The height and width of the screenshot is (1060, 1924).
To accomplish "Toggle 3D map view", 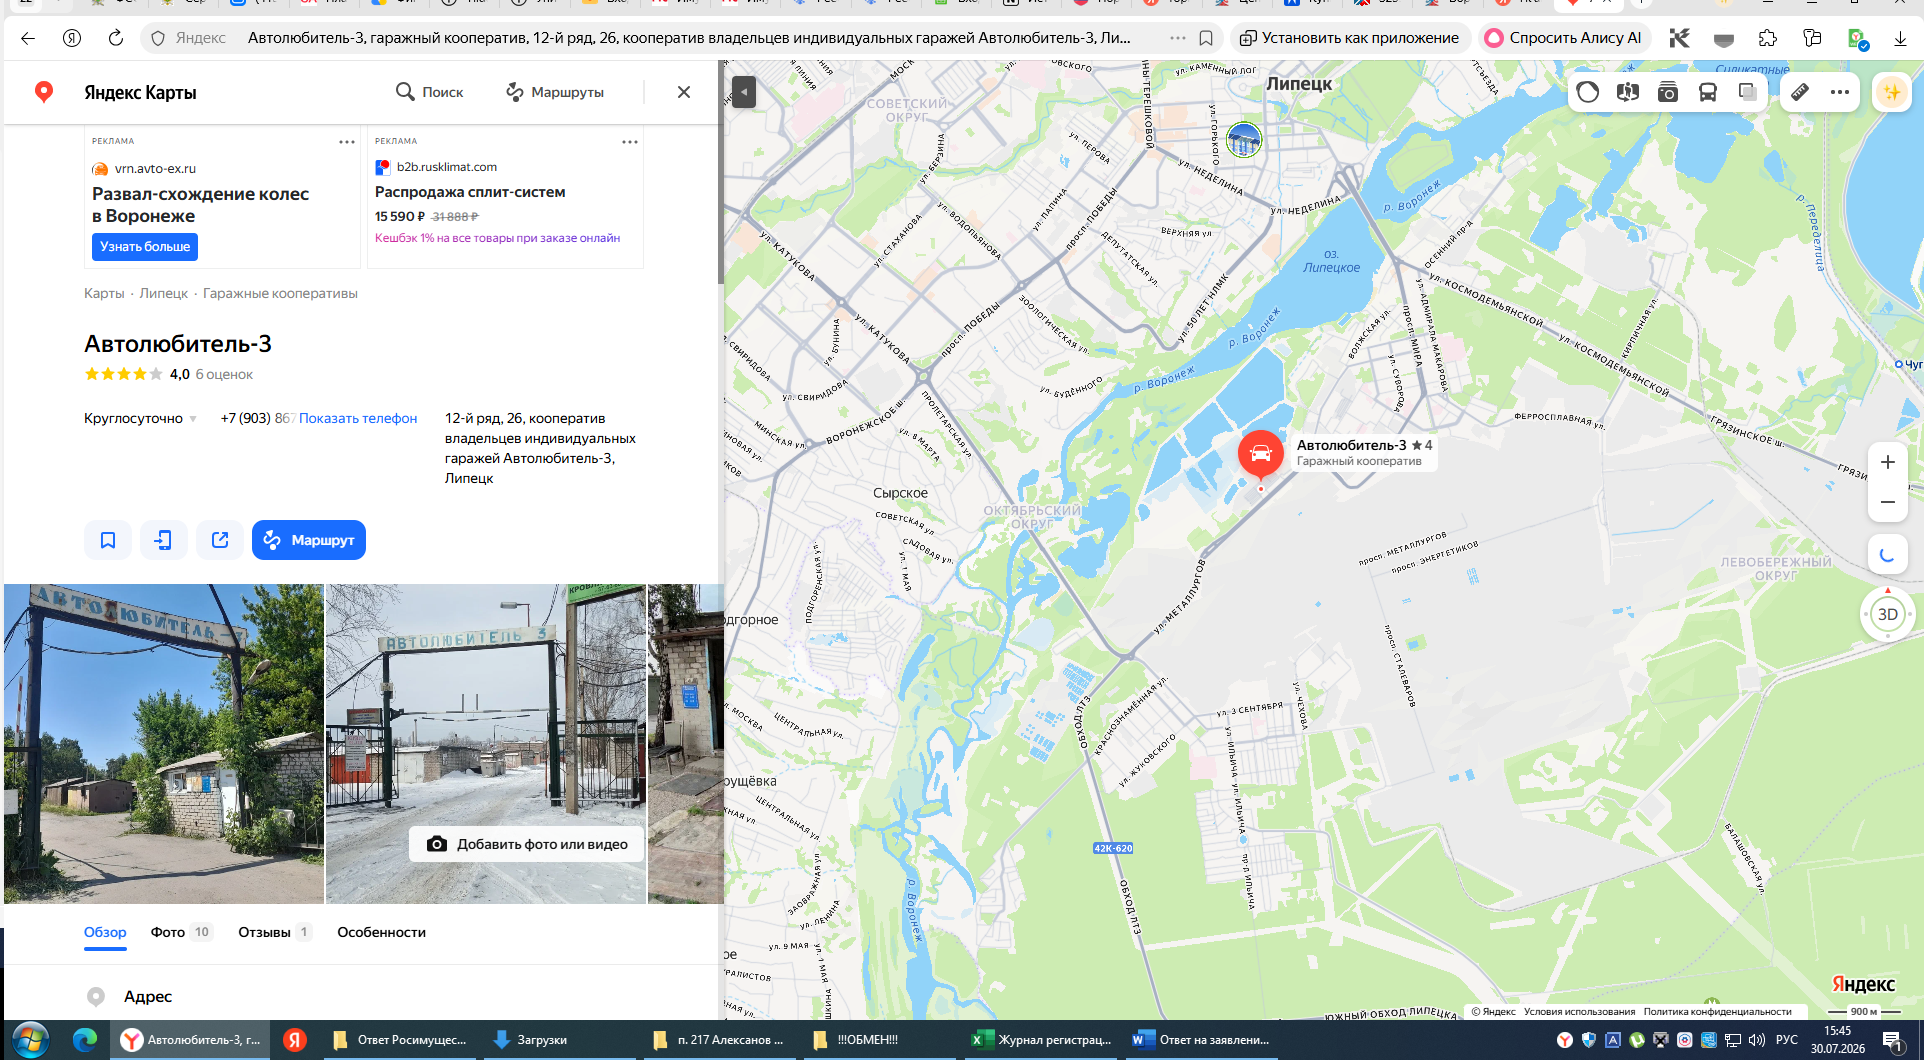I will tap(1888, 614).
